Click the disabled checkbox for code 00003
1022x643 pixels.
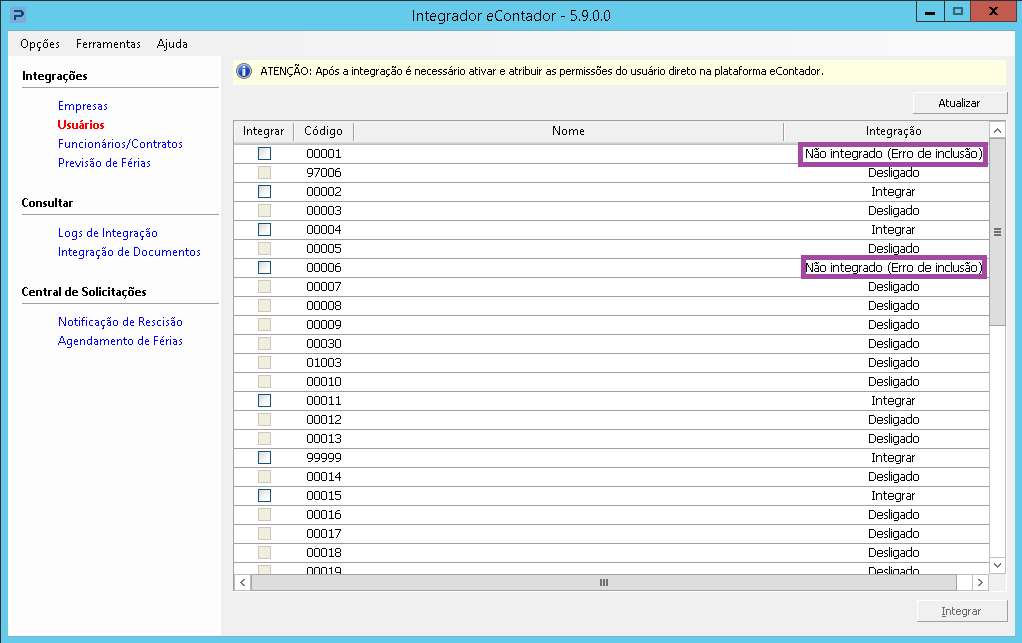tap(265, 210)
